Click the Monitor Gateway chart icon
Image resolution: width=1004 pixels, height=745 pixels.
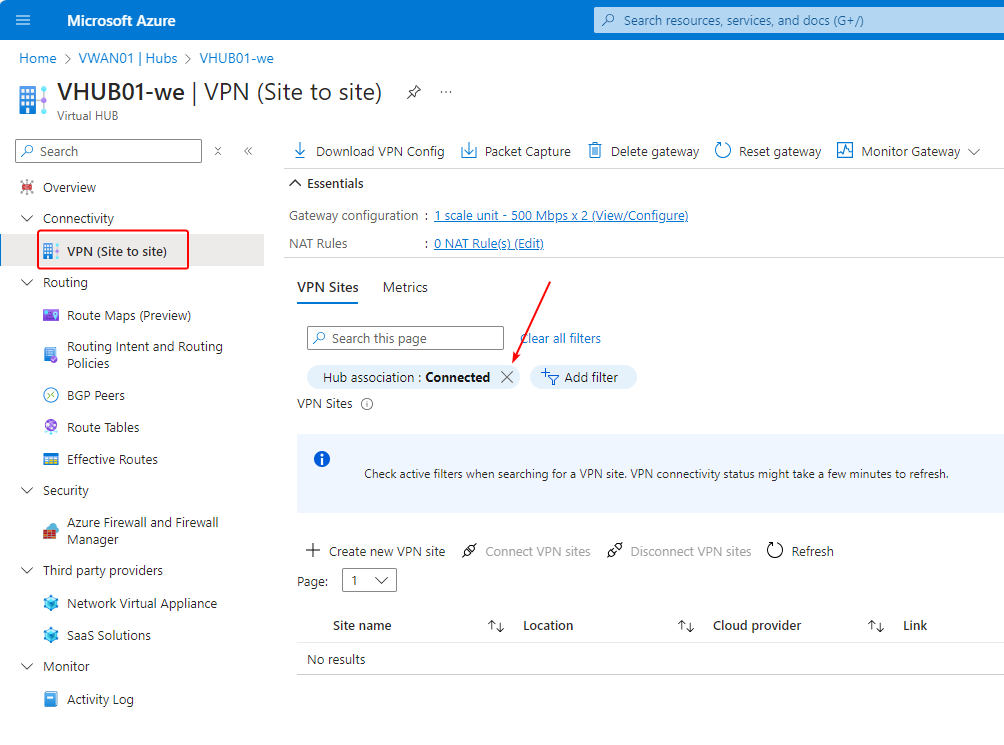point(845,150)
